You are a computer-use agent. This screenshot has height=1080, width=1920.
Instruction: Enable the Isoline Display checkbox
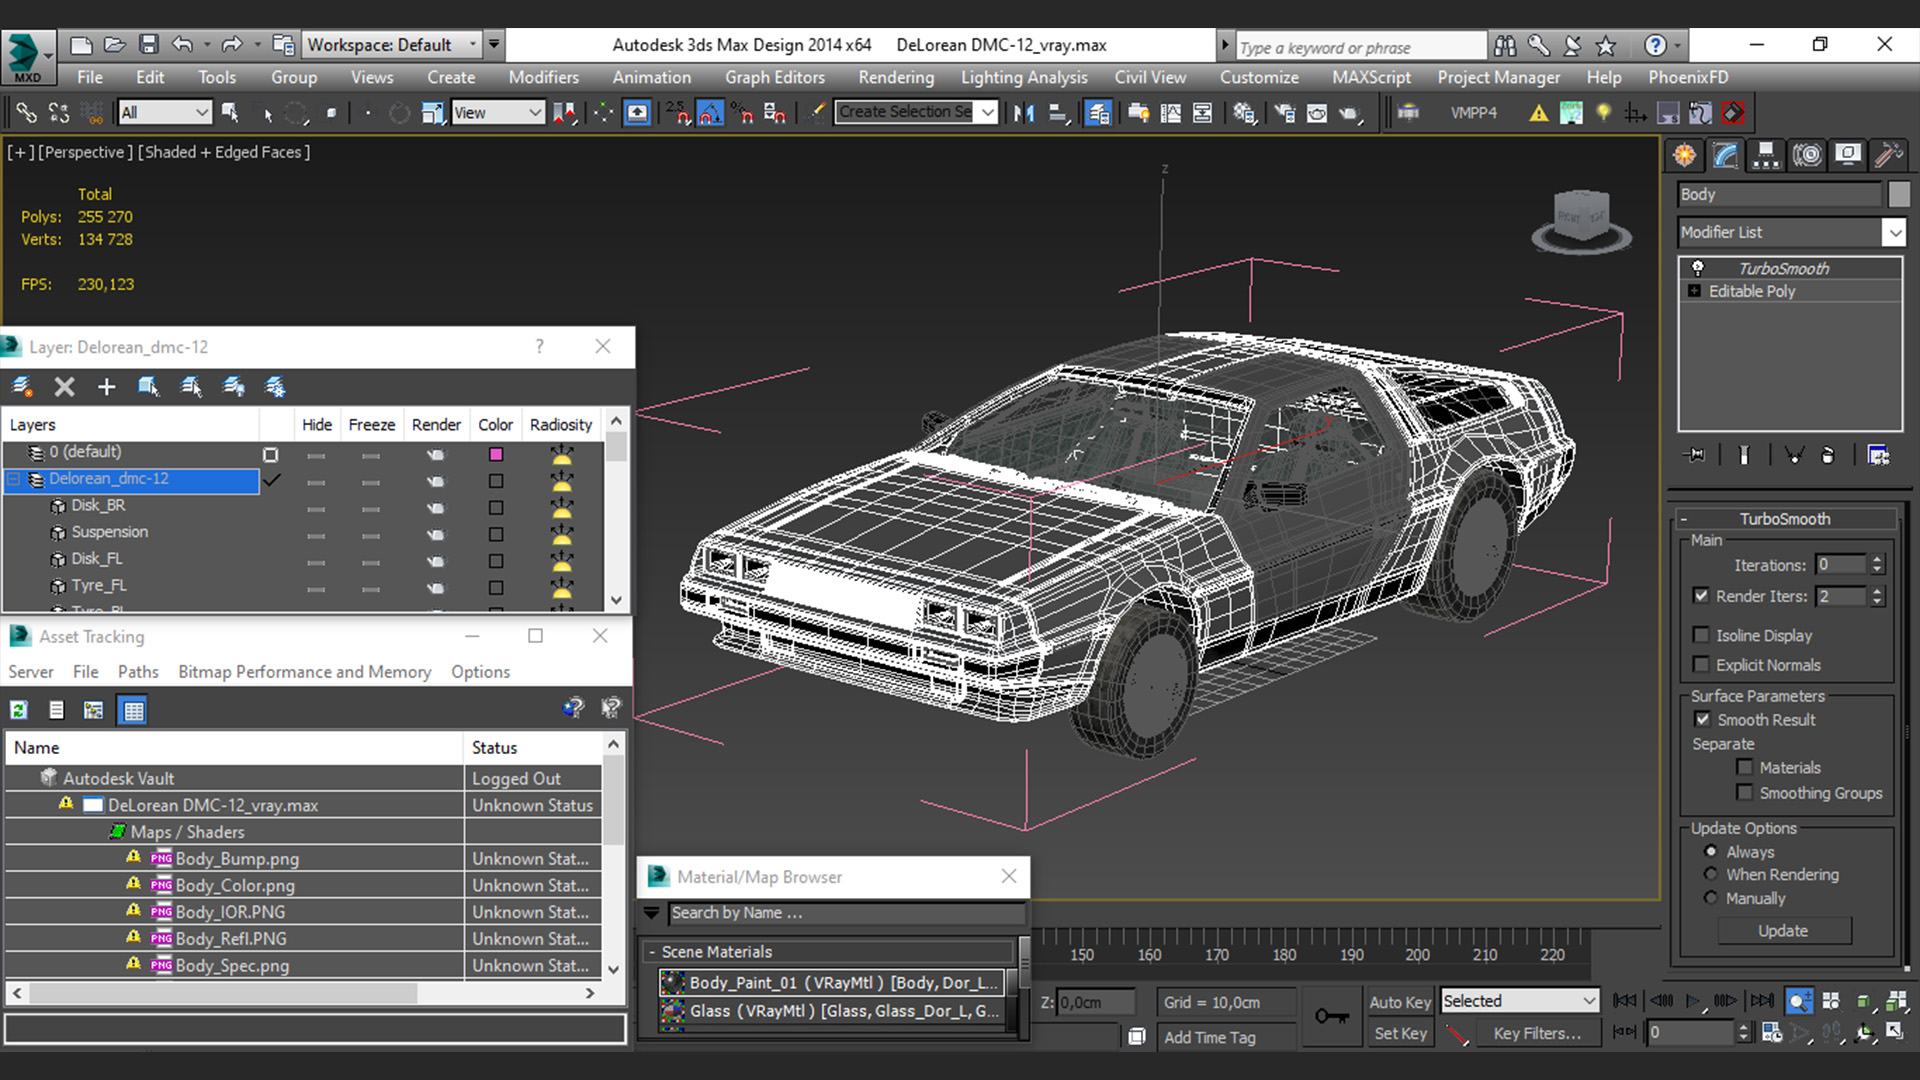tap(1701, 635)
